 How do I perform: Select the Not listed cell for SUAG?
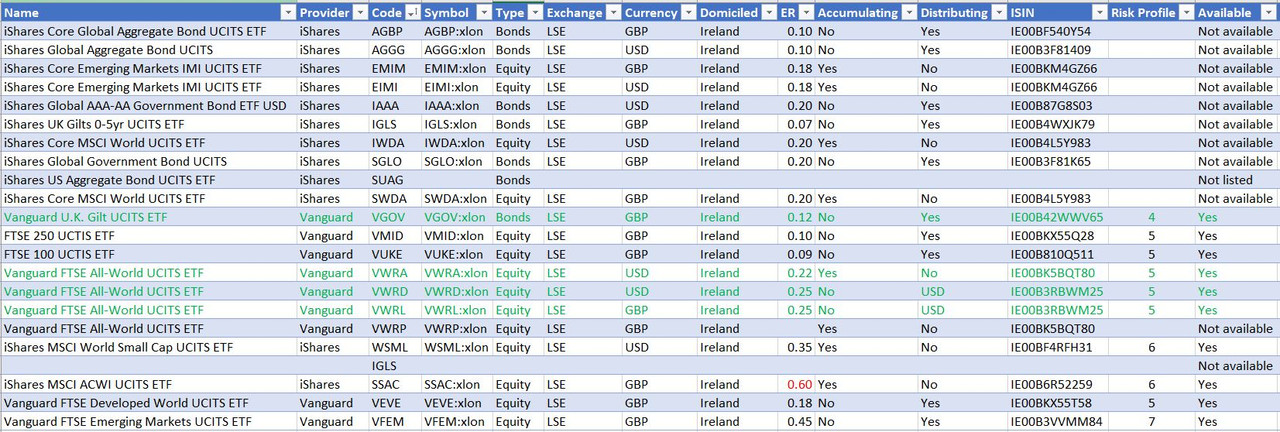[1238, 180]
